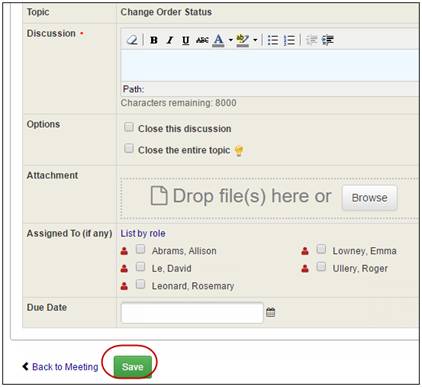Assign to Lowney, Emma checkbox
The image size is (422, 387).
(x=321, y=249)
